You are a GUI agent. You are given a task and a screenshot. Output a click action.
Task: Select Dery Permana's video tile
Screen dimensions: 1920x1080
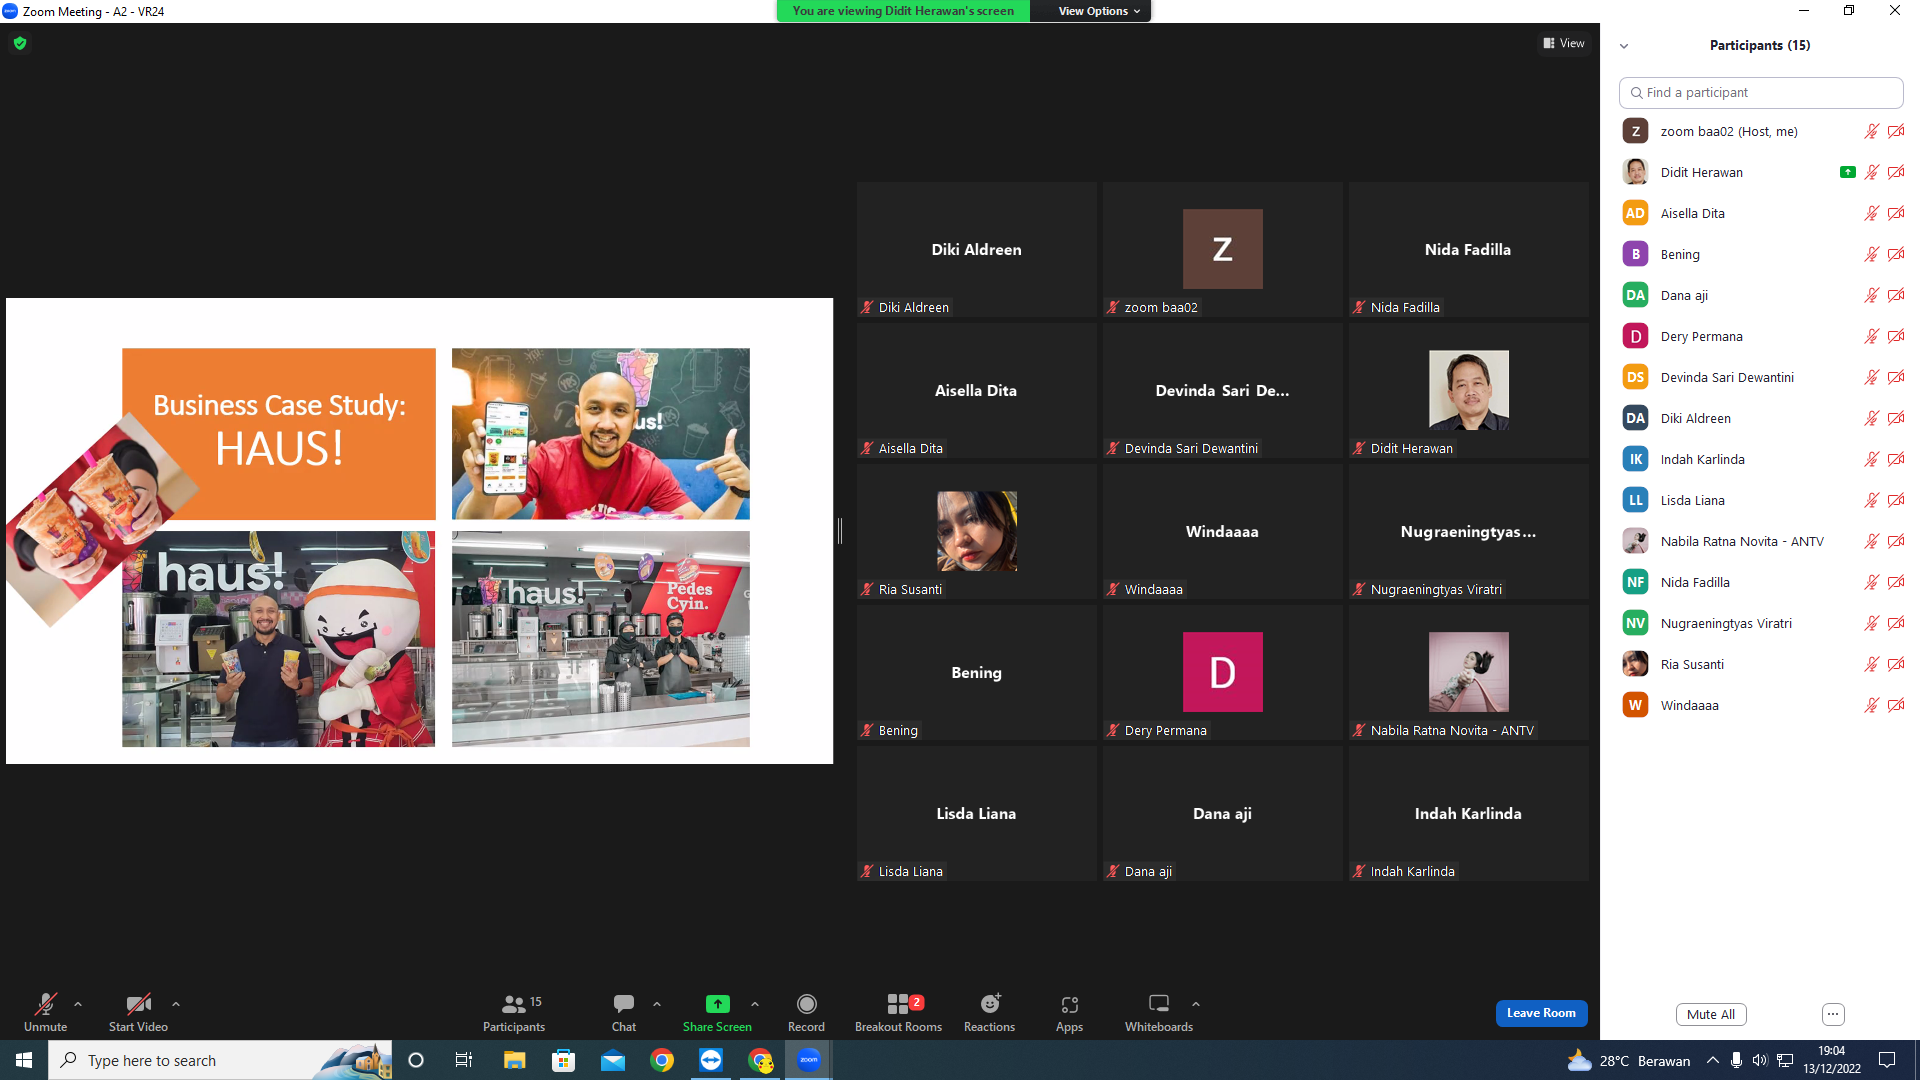point(1222,672)
